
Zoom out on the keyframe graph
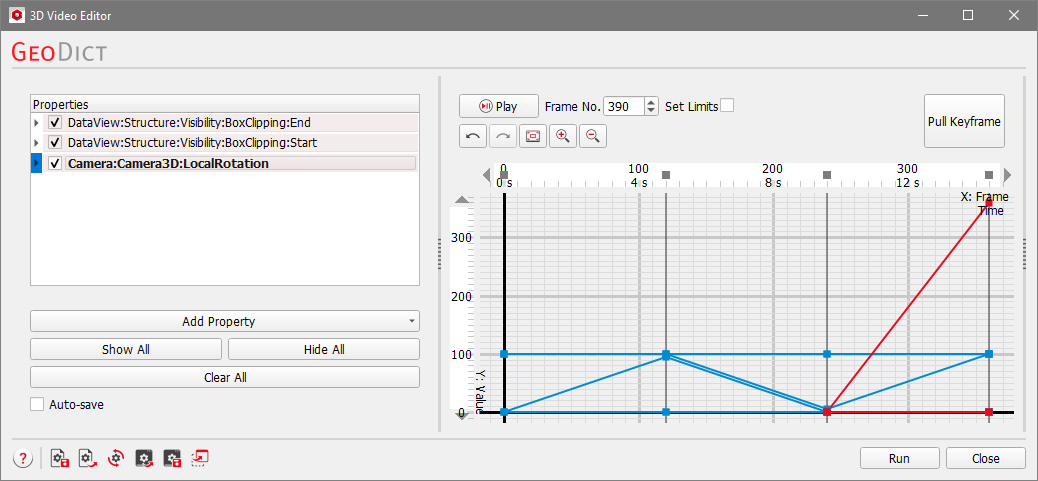[x=592, y=136]
